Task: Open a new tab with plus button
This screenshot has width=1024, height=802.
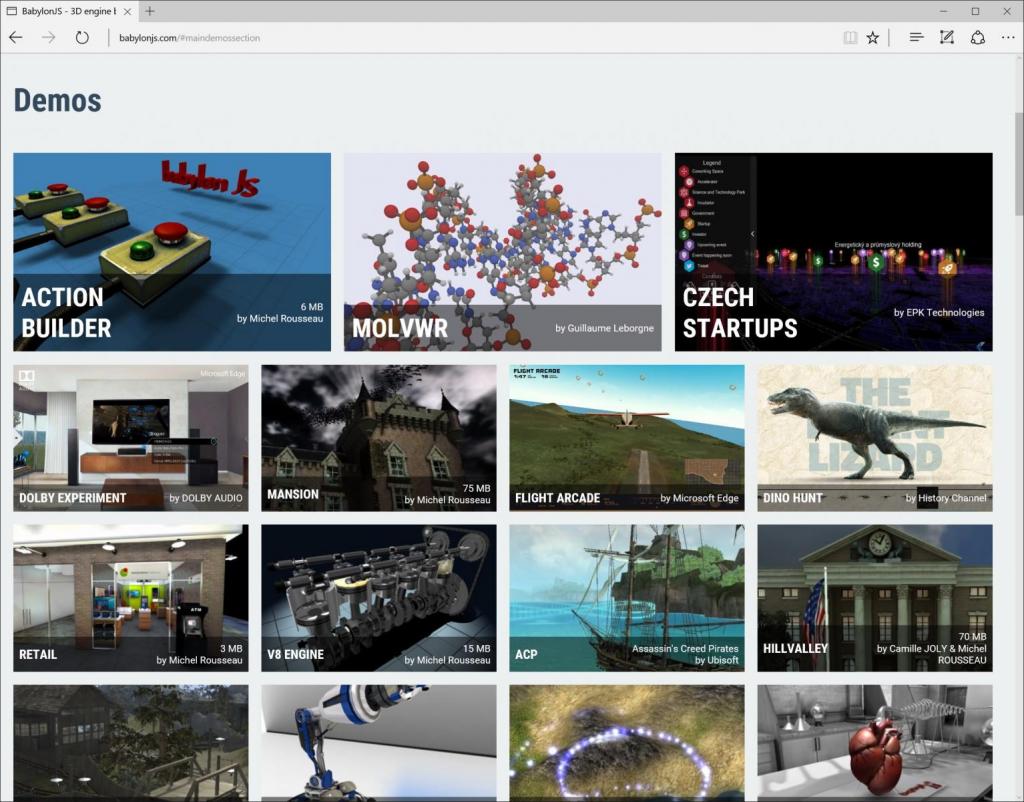Action: (150, 11)
